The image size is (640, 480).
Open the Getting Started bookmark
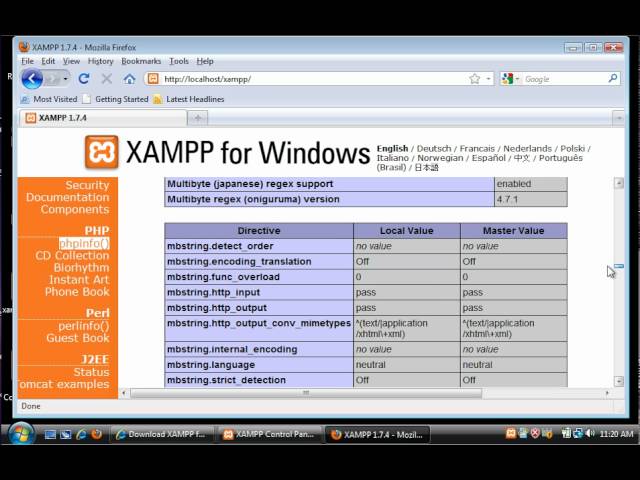pyautogui.click(x=116, y=99)
